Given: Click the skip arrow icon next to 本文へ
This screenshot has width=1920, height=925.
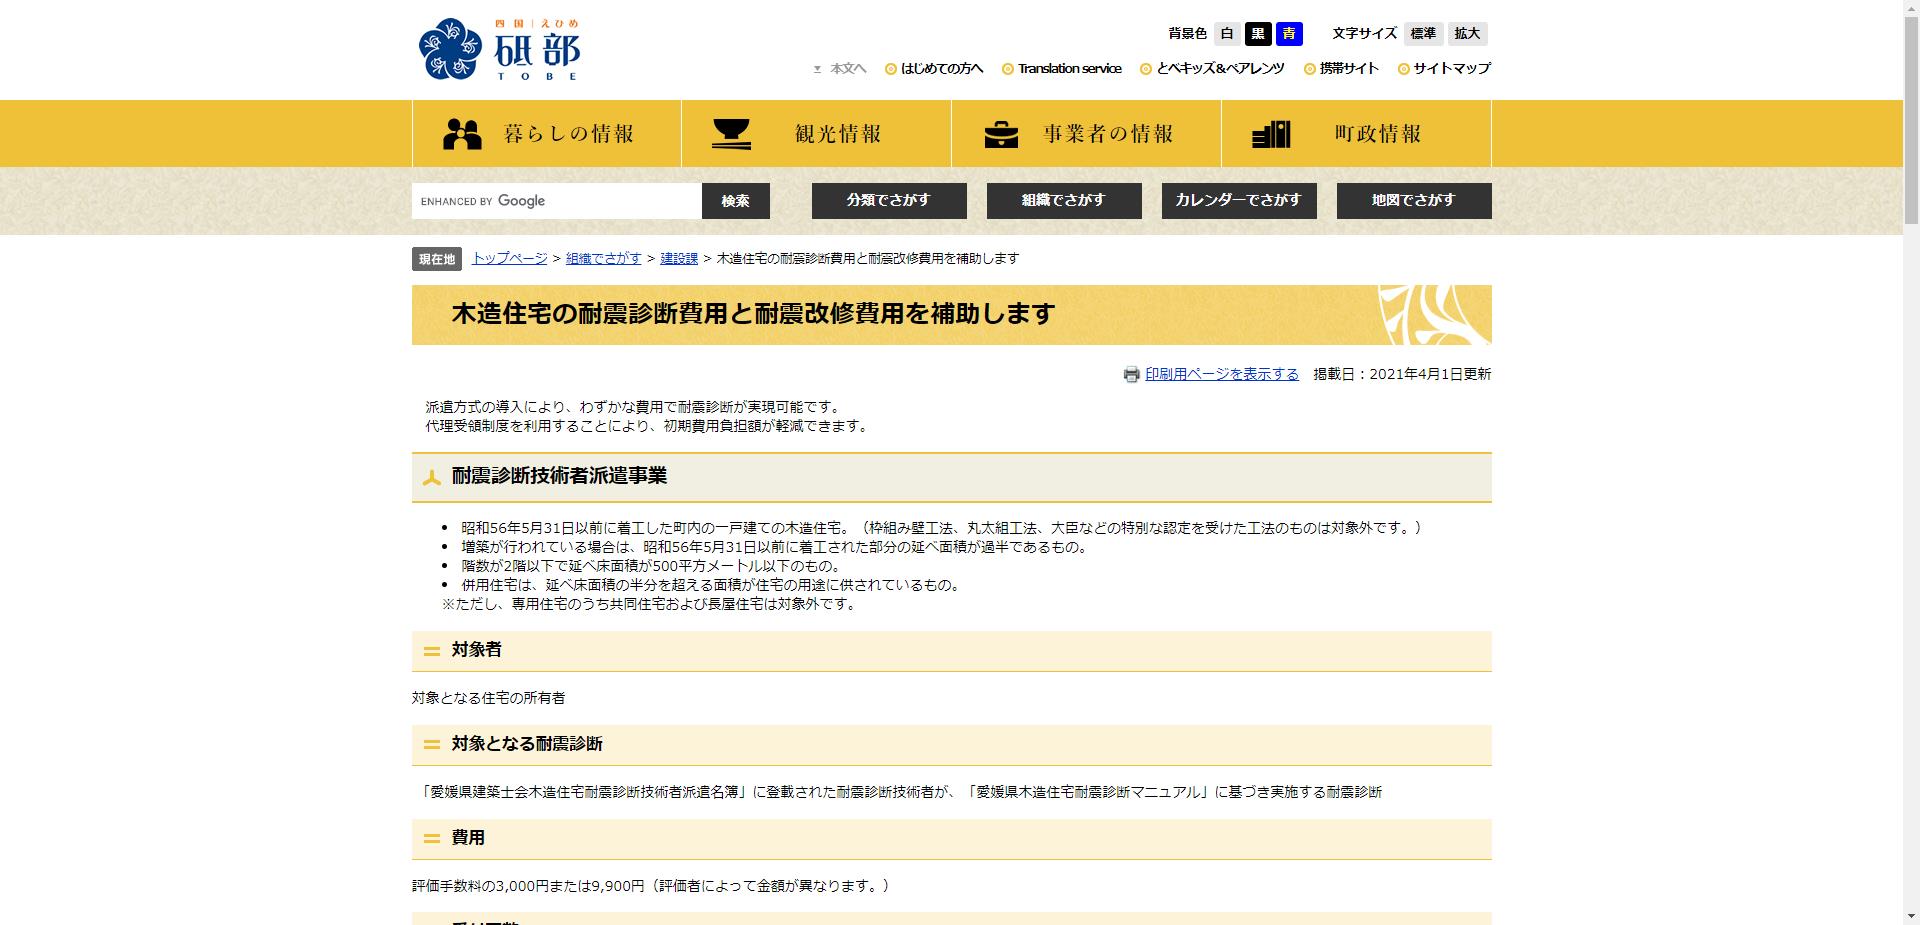Looking at the screenshot, I should tap(816, 68).
